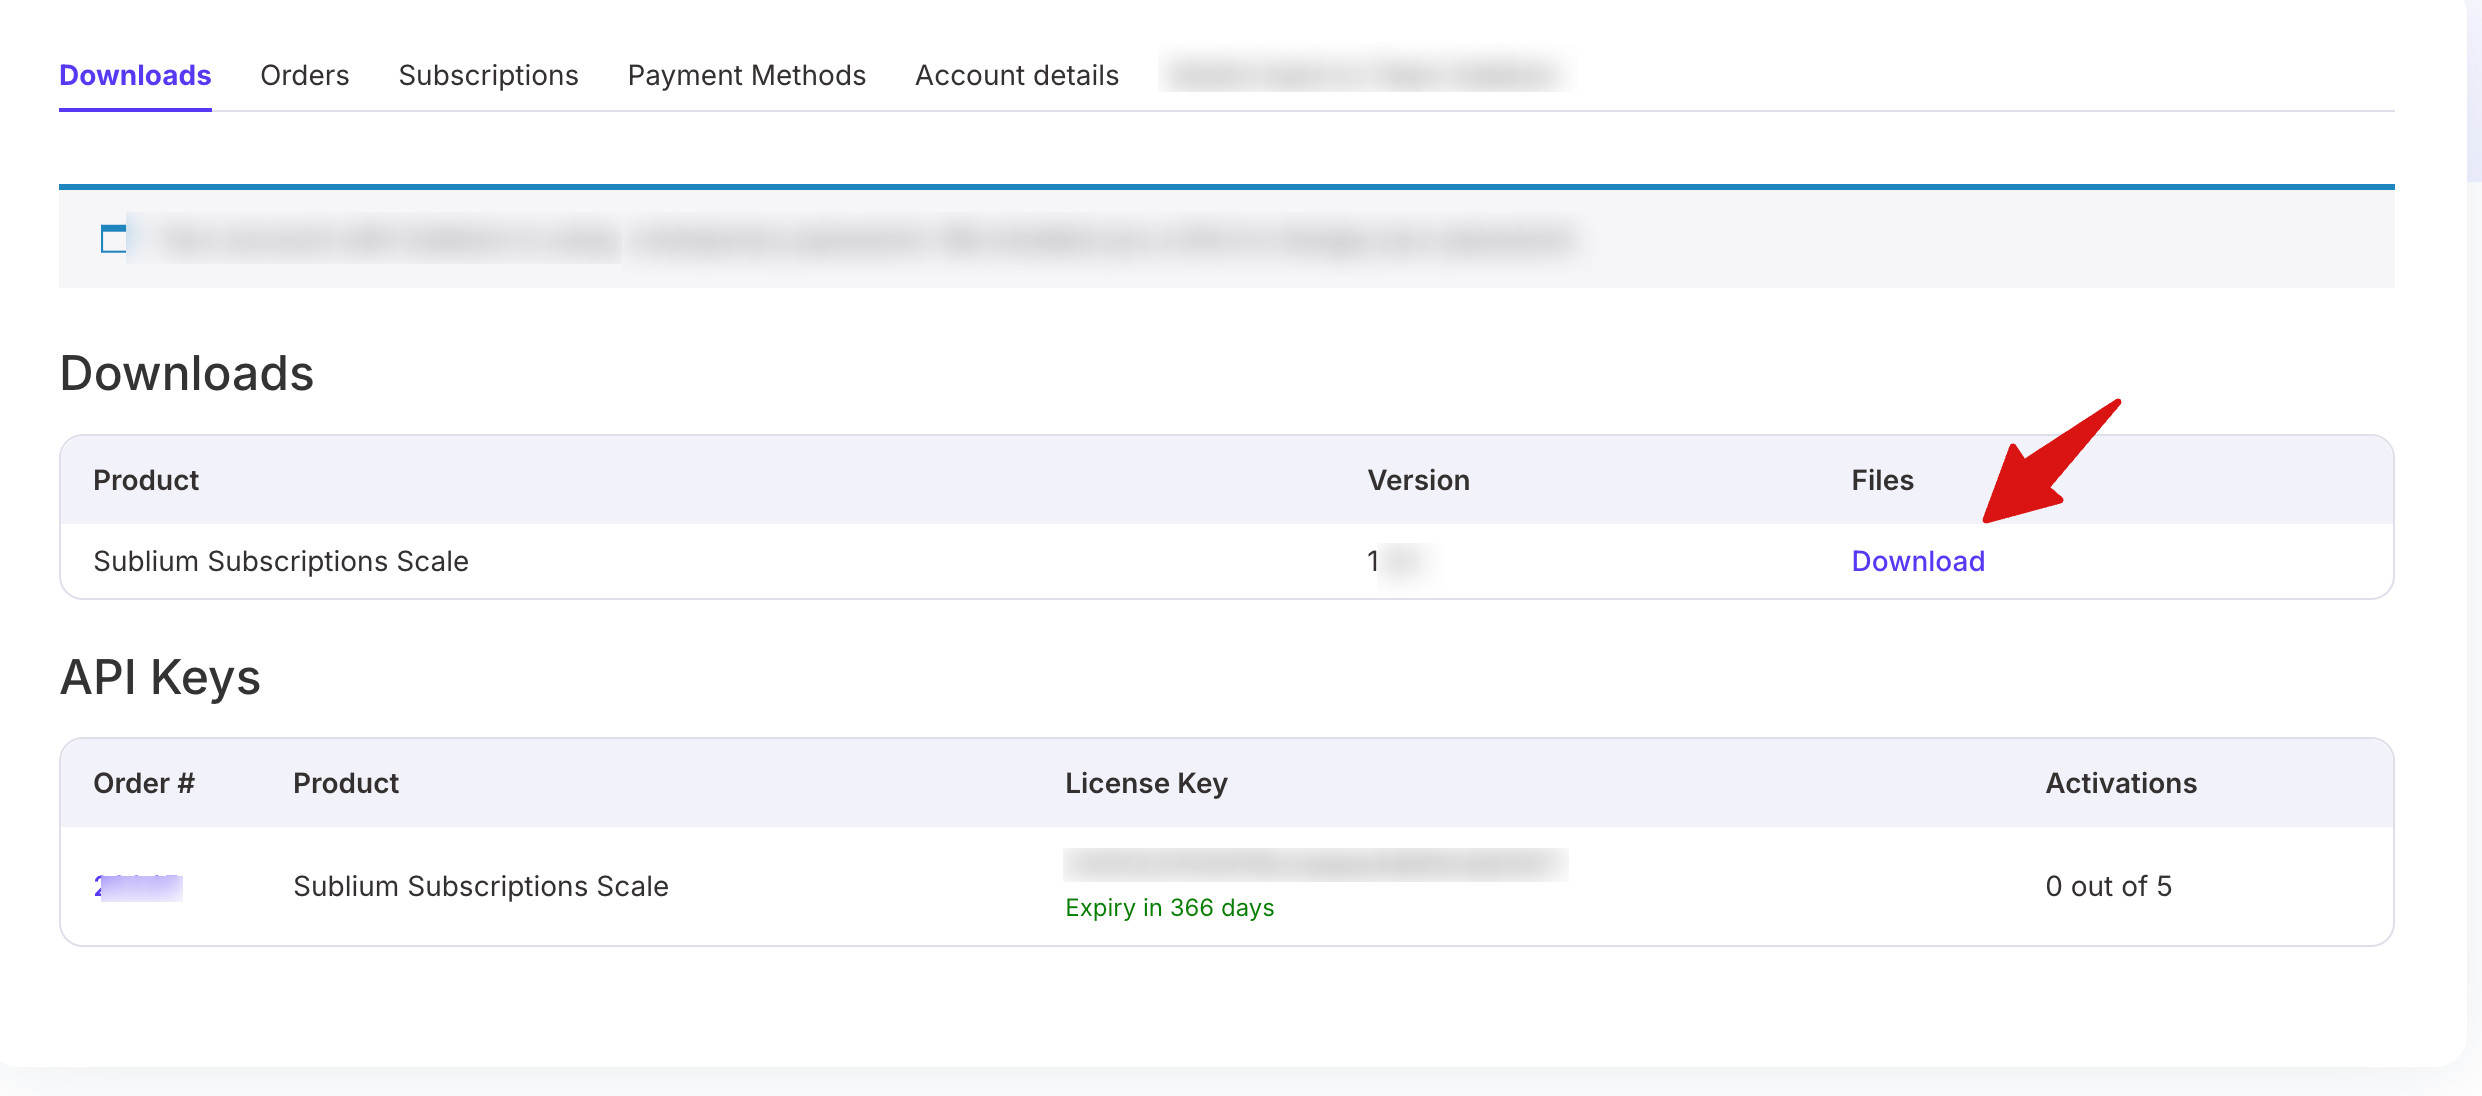This screenshot has width=2482, height=1096.
Task: Click the Order # column header
Action: 144,783
